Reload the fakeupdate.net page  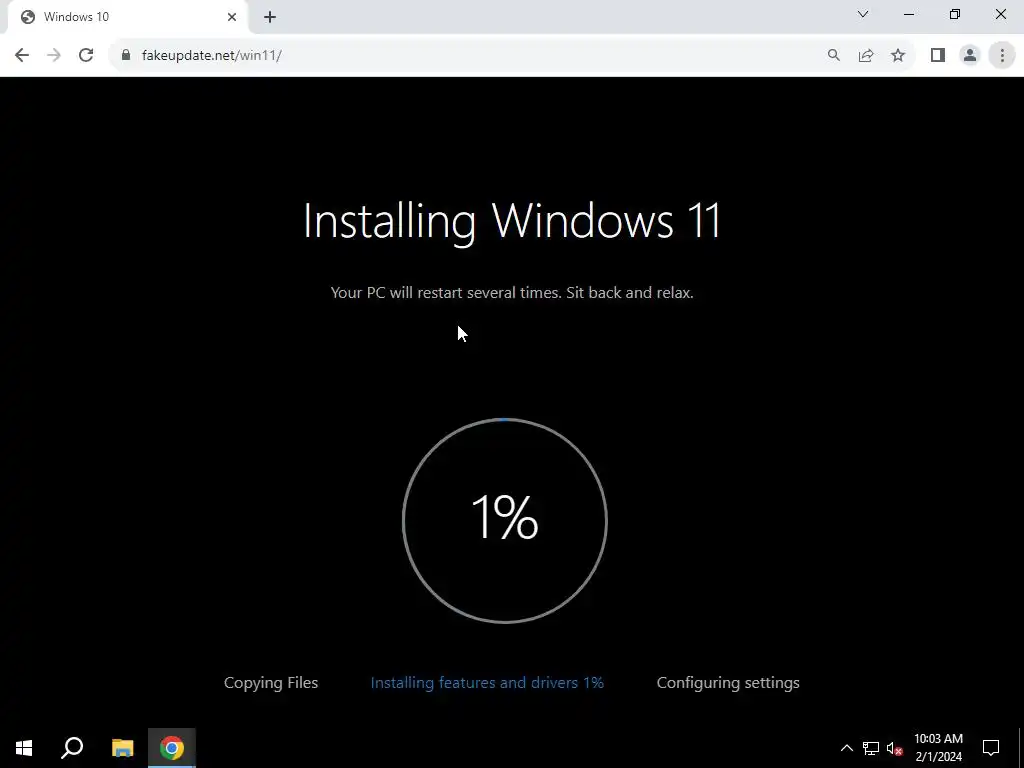[x=86, y=56]
